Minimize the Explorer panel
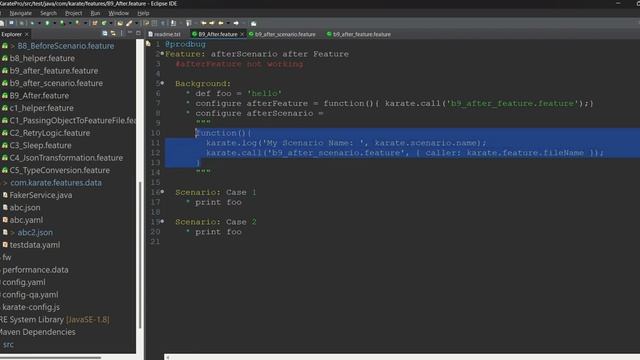Viewport: 640px width, 360px height. click(x=130, y=33)
